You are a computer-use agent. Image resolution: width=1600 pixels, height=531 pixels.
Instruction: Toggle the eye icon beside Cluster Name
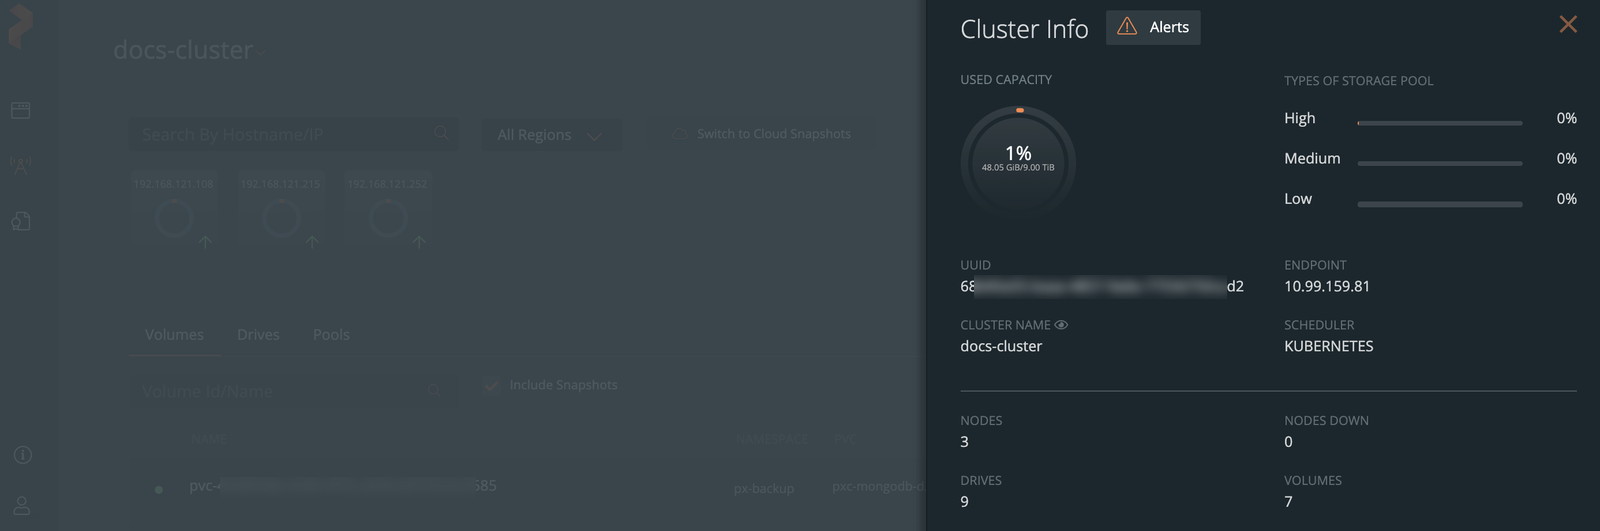(1061, 325)
